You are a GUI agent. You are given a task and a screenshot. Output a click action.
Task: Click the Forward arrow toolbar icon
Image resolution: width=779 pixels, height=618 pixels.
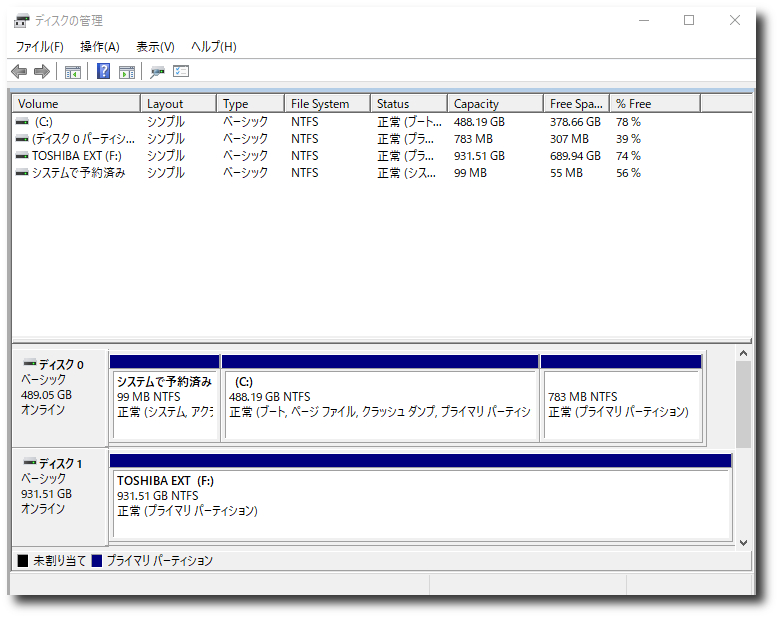click(x=42, y=72)
